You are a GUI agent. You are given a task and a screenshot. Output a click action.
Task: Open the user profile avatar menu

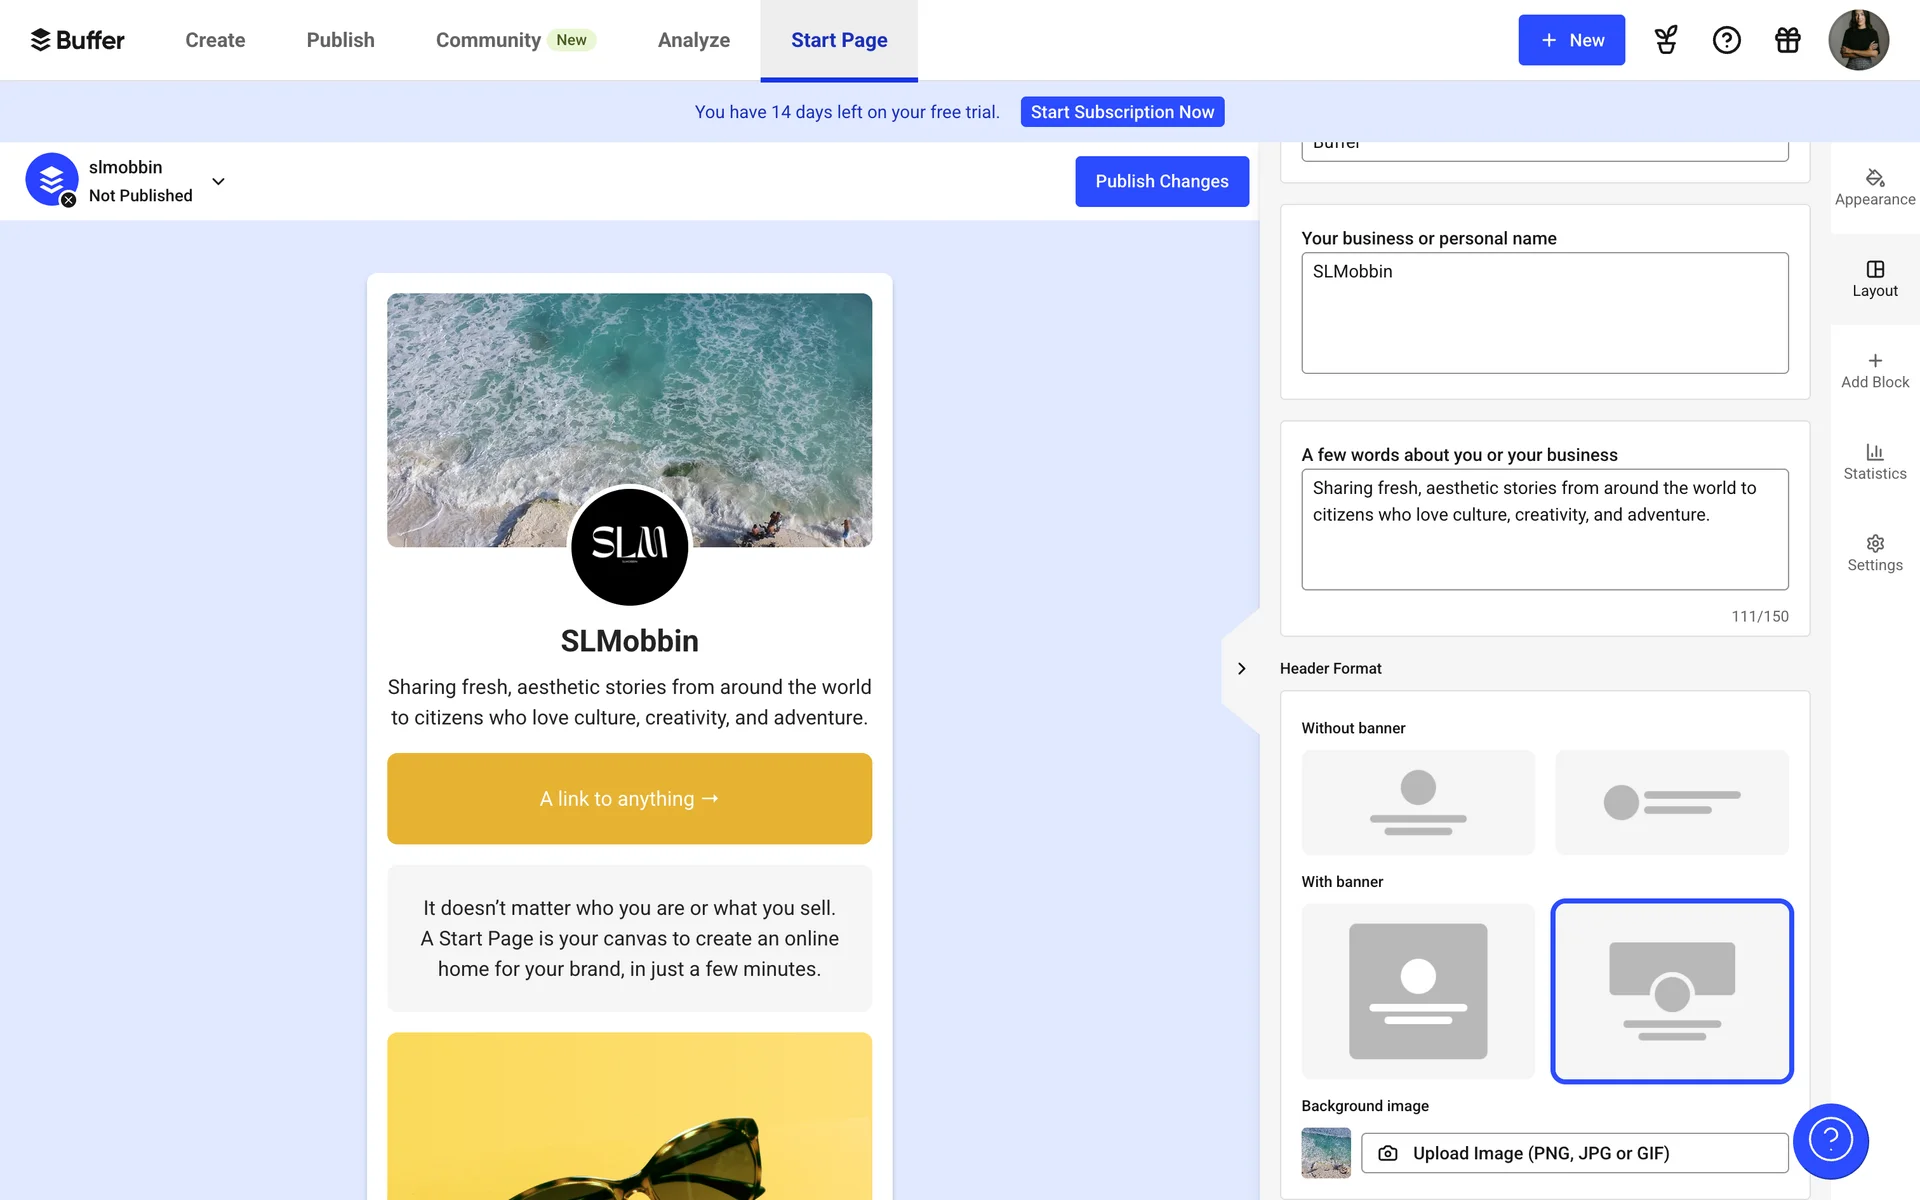tap(1857, 40)
